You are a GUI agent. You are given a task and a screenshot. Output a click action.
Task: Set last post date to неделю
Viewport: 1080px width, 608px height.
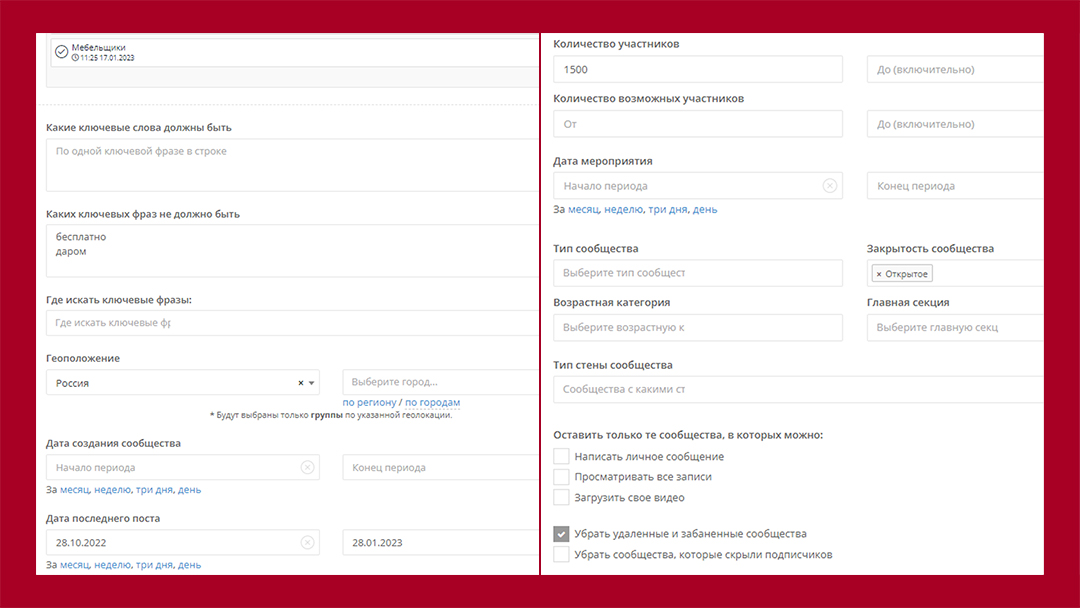[x=112, y=565]
